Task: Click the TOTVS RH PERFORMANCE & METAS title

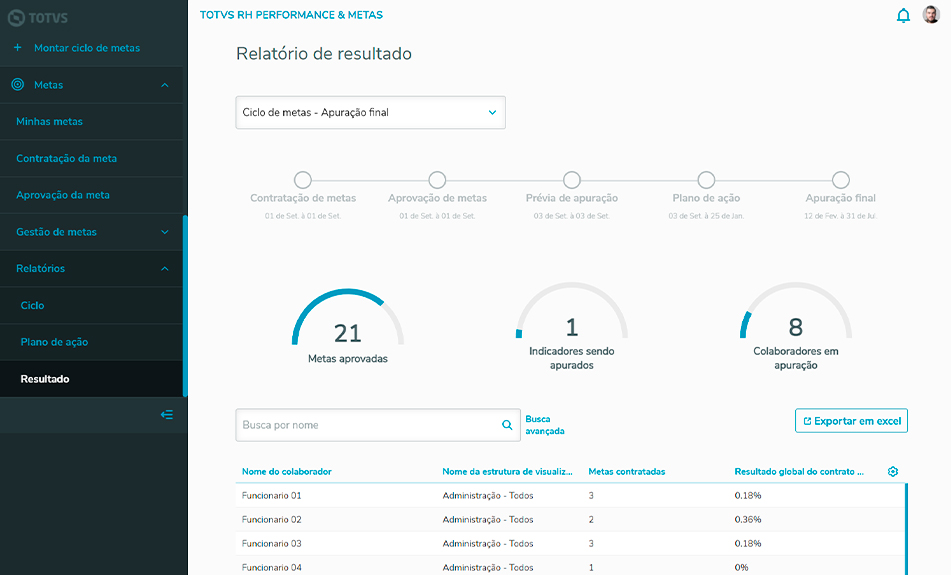Action: pos(291,15)
